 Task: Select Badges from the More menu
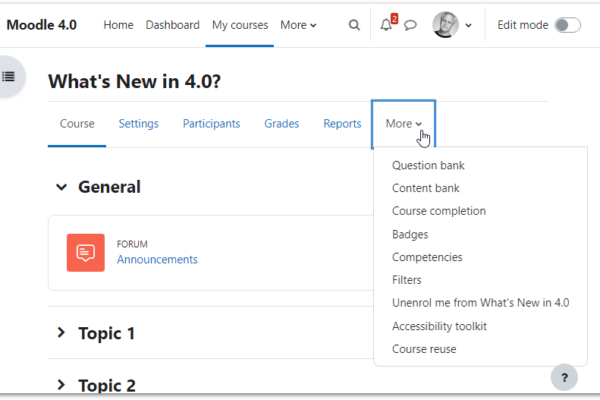pos(410,234)
